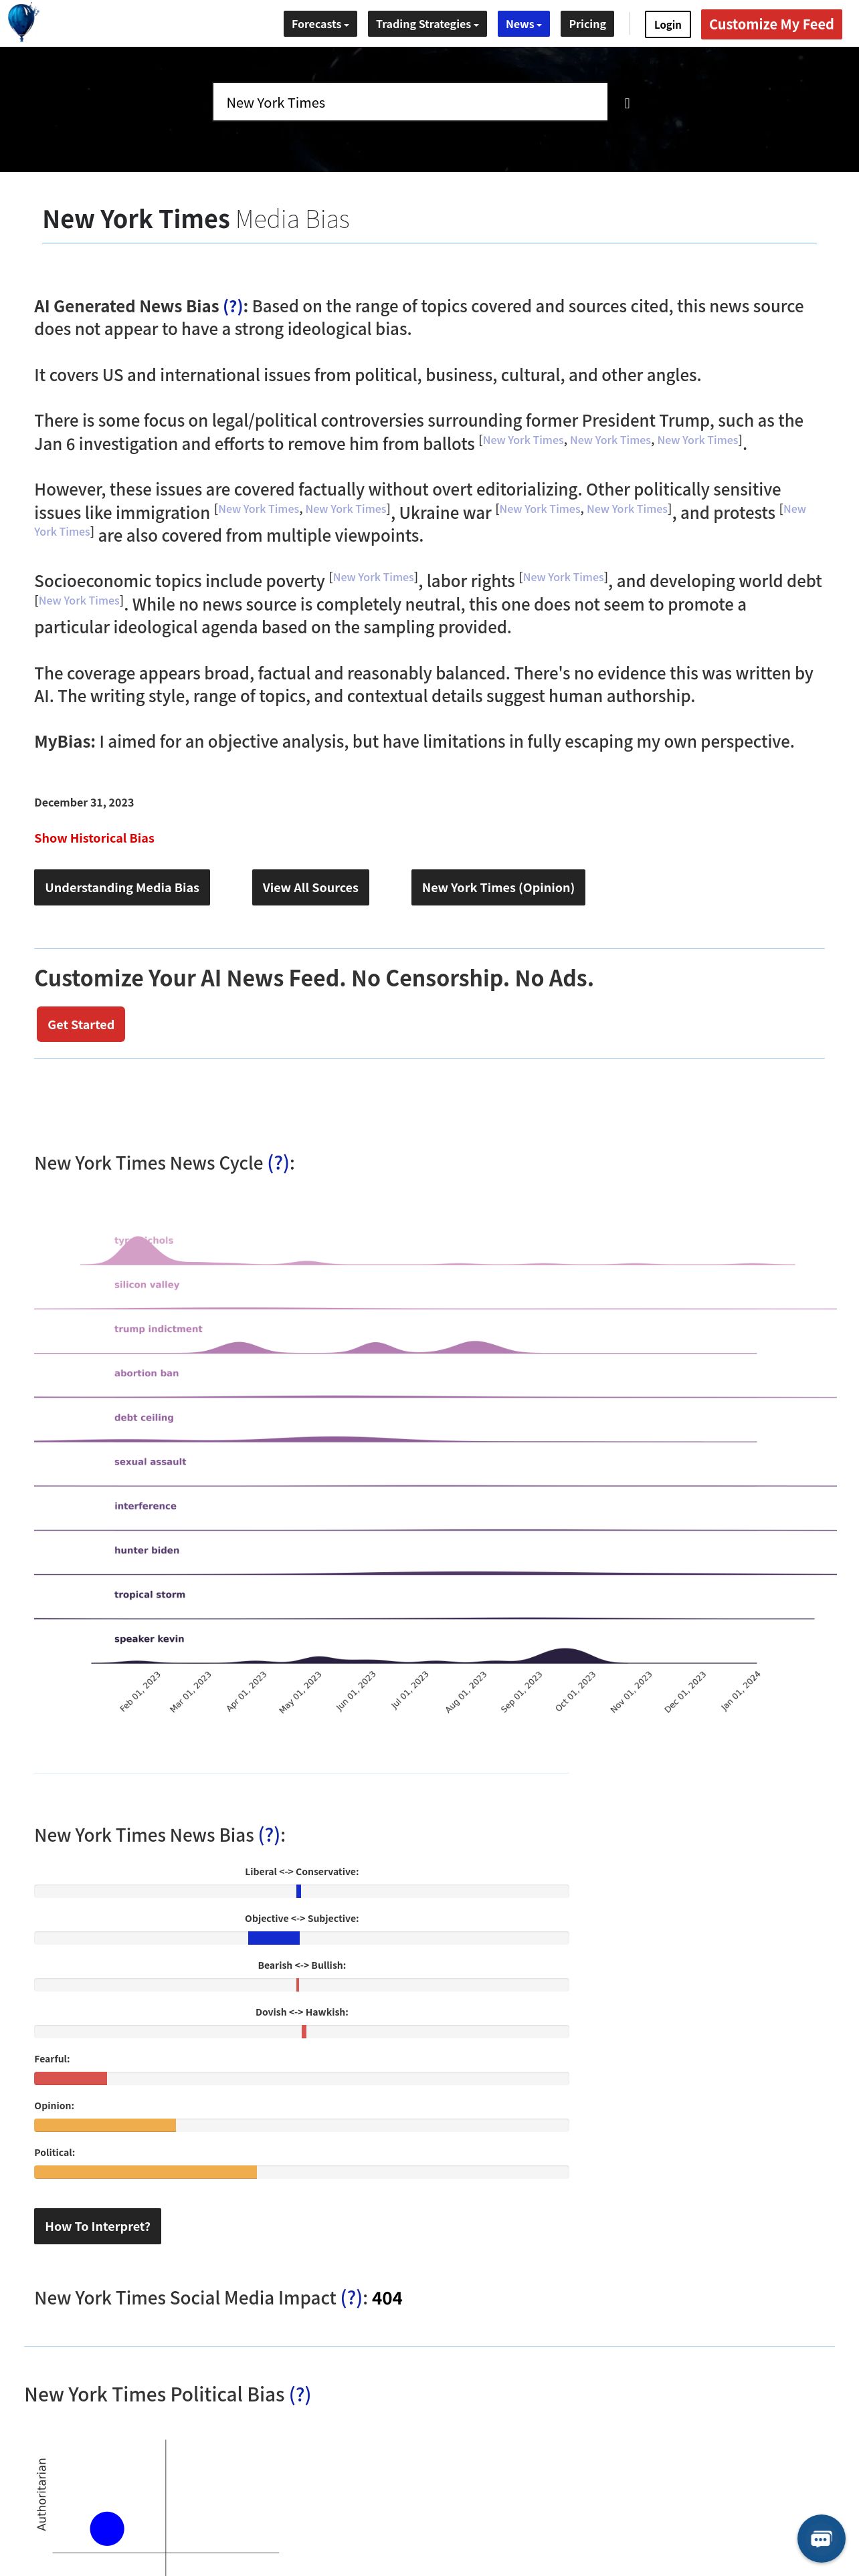
Task: Click the question mark beside AI Generated News Bias
Action: (233, 307)
